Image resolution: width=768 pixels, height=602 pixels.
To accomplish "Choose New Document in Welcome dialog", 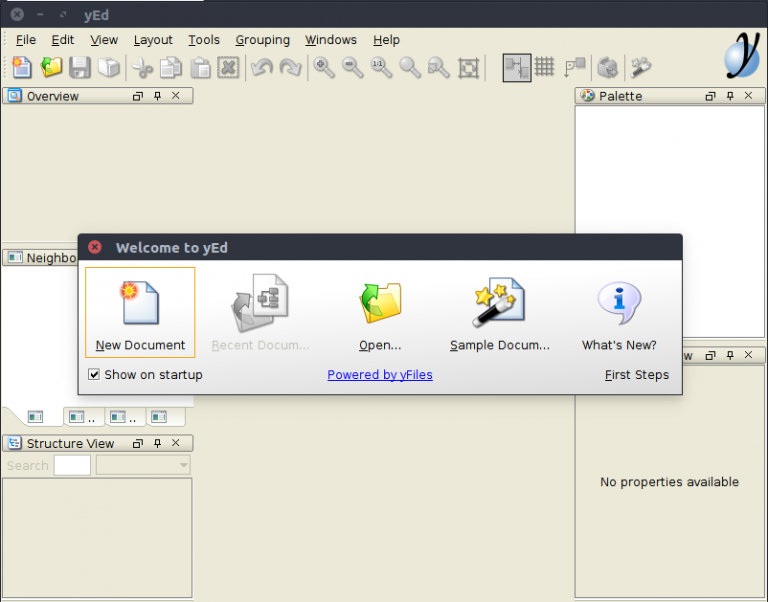I will point(140,313).
